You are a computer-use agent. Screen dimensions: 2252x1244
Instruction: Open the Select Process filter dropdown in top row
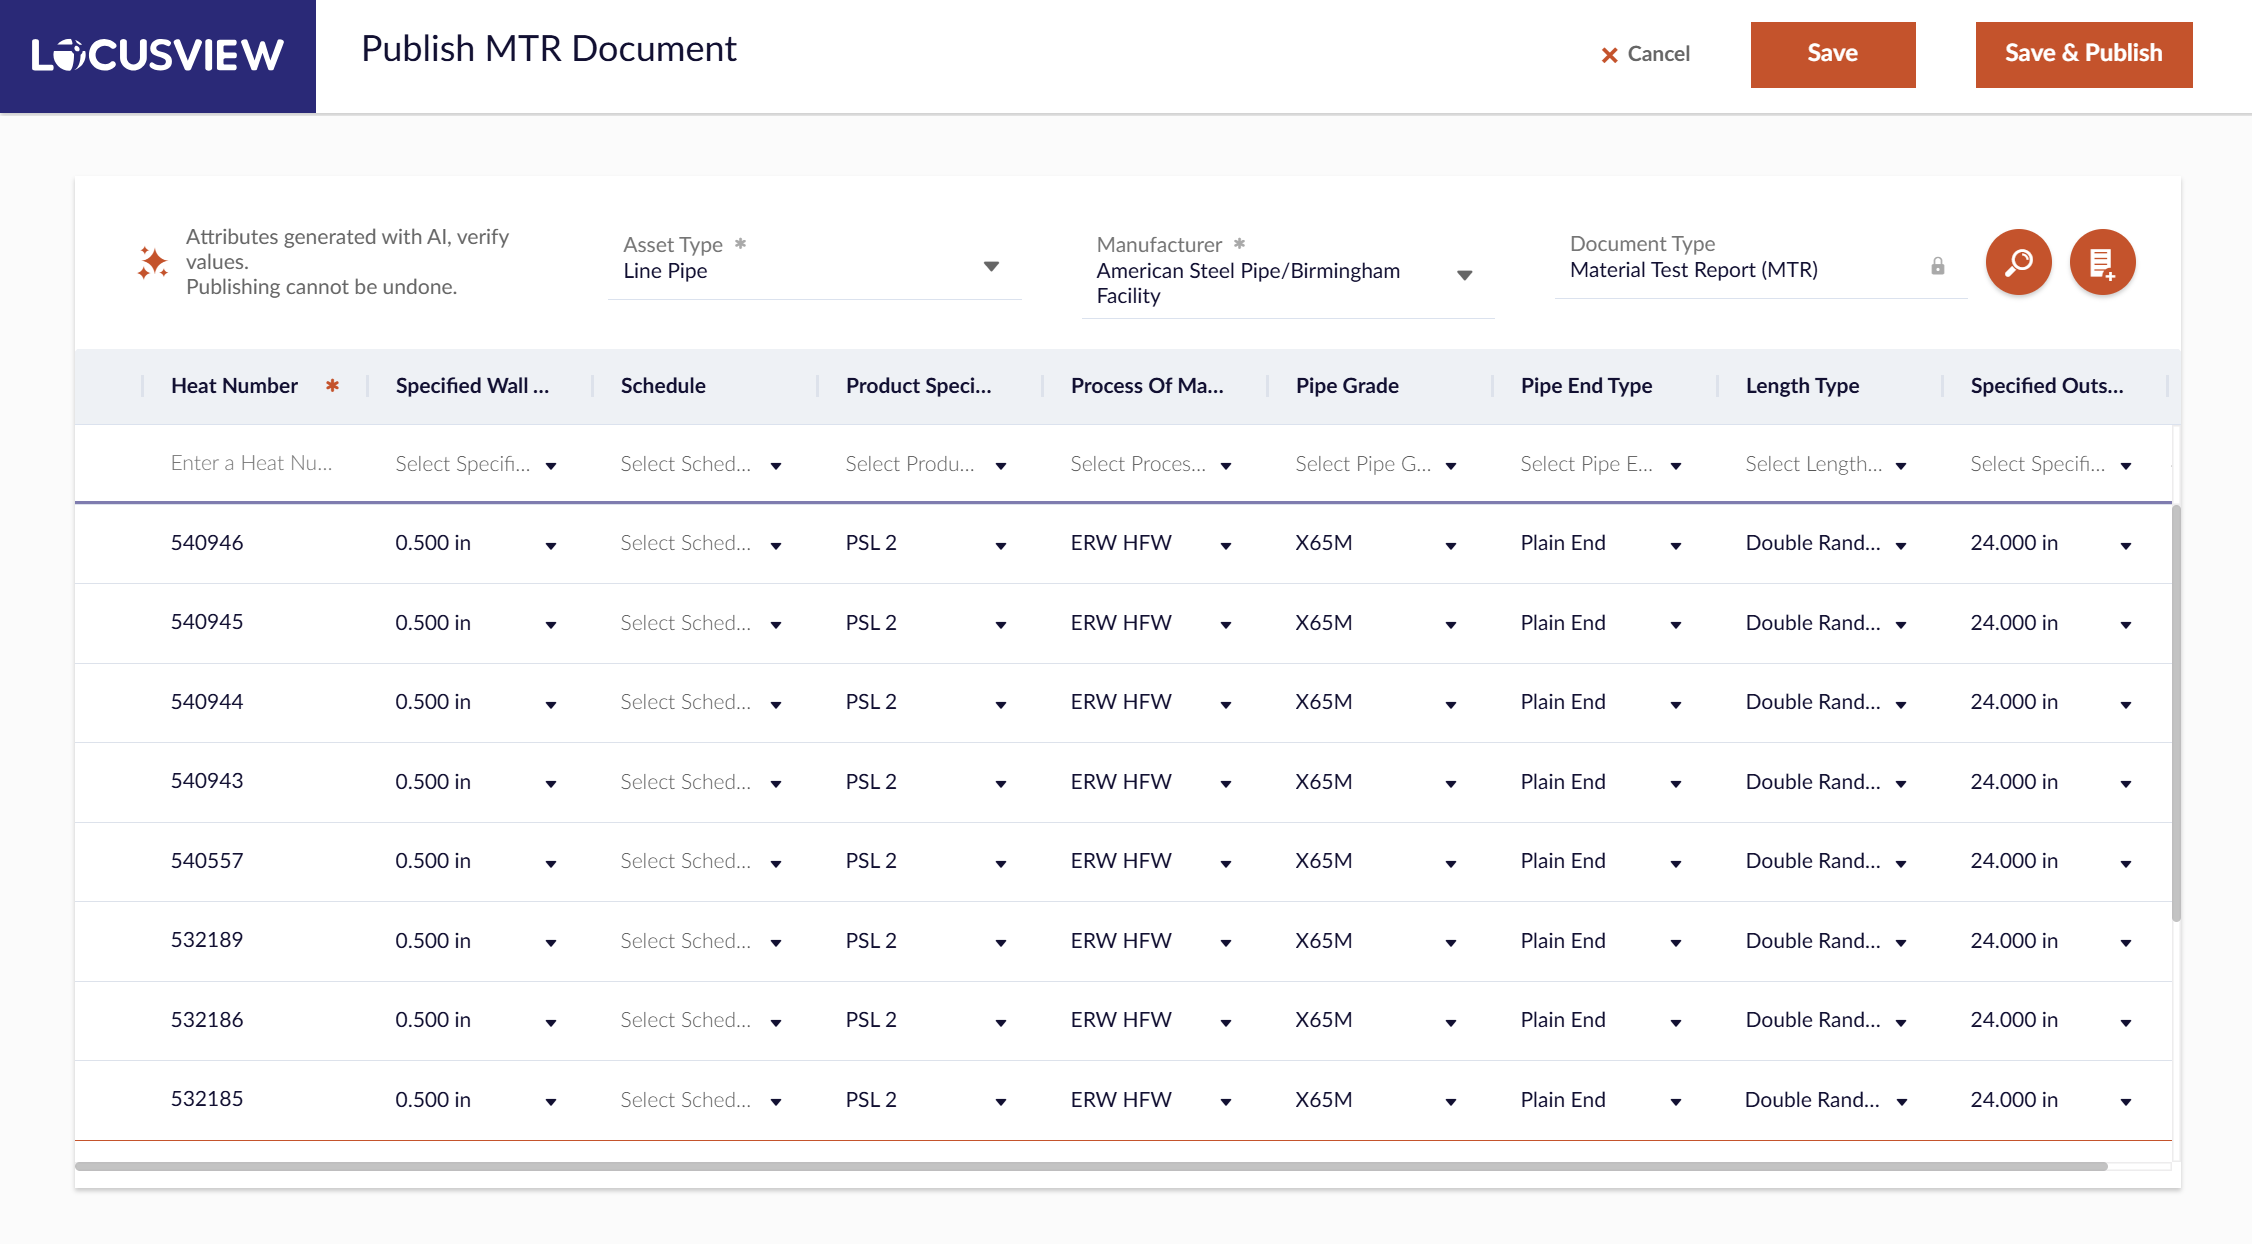point(1225,466)
